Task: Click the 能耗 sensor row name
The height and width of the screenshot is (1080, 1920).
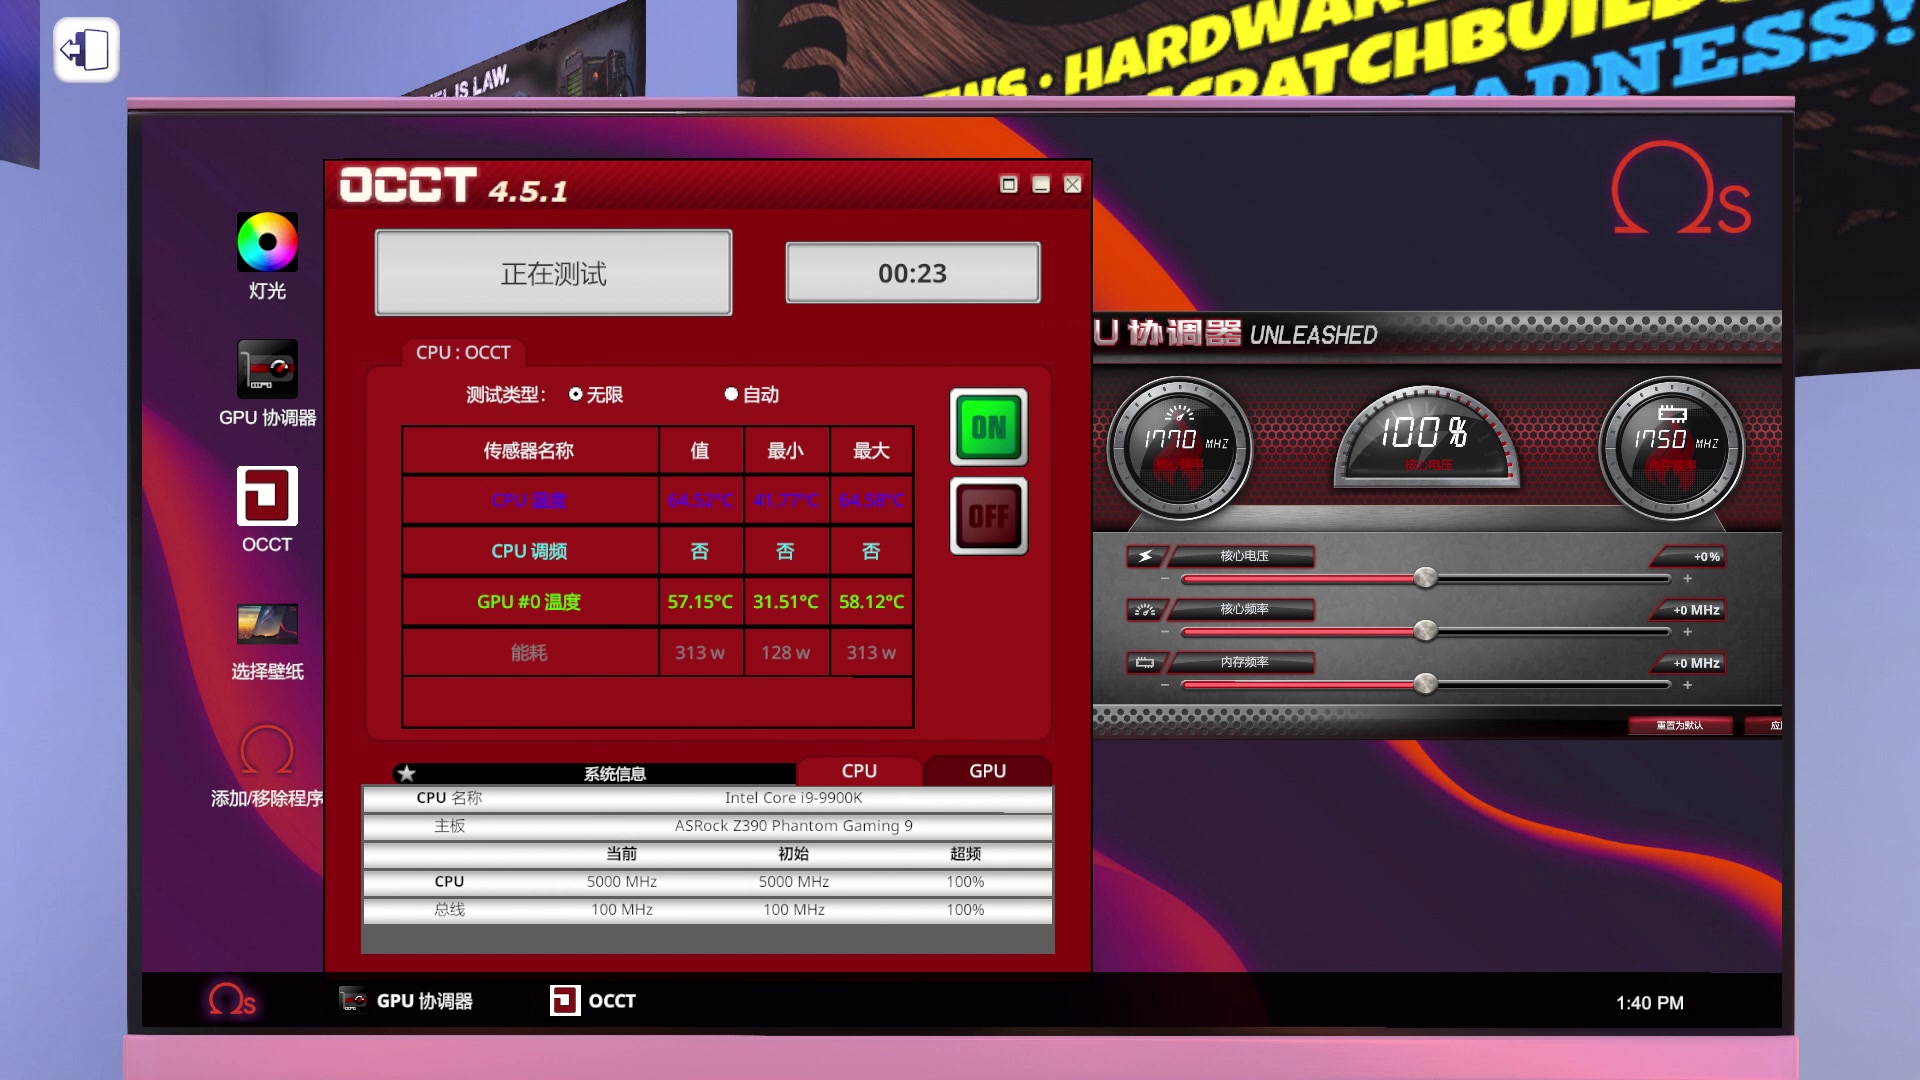Action: 529,653
